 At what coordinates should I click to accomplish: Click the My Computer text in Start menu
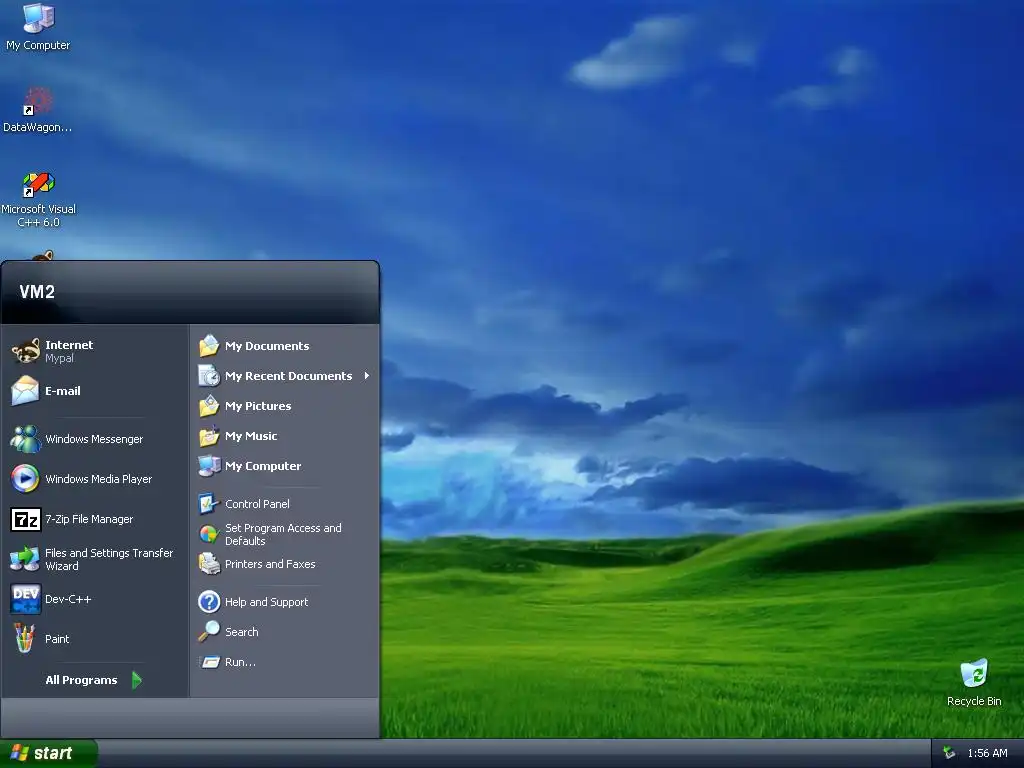point(263,466)
